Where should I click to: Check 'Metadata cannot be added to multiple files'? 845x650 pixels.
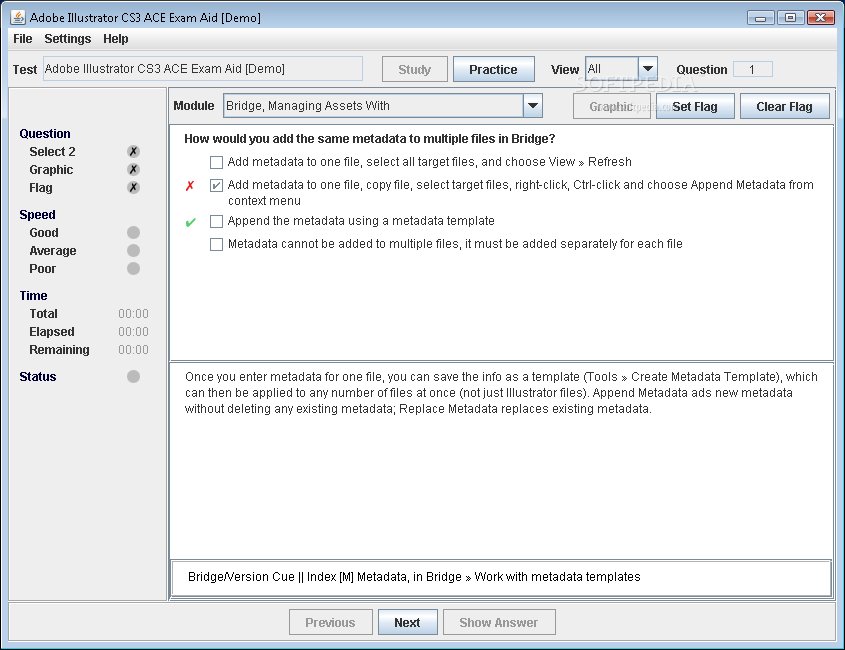(x=216, y=245)
